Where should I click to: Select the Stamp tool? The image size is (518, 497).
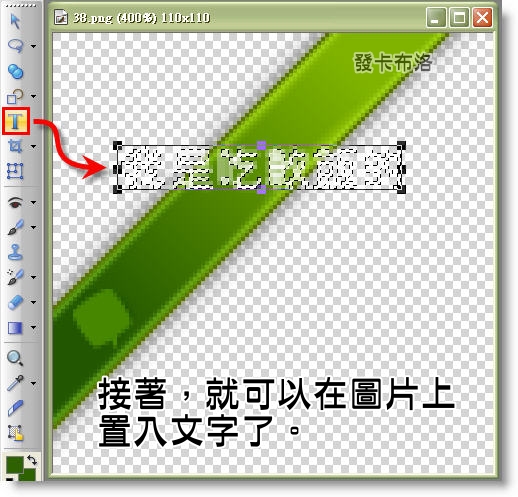15,252
